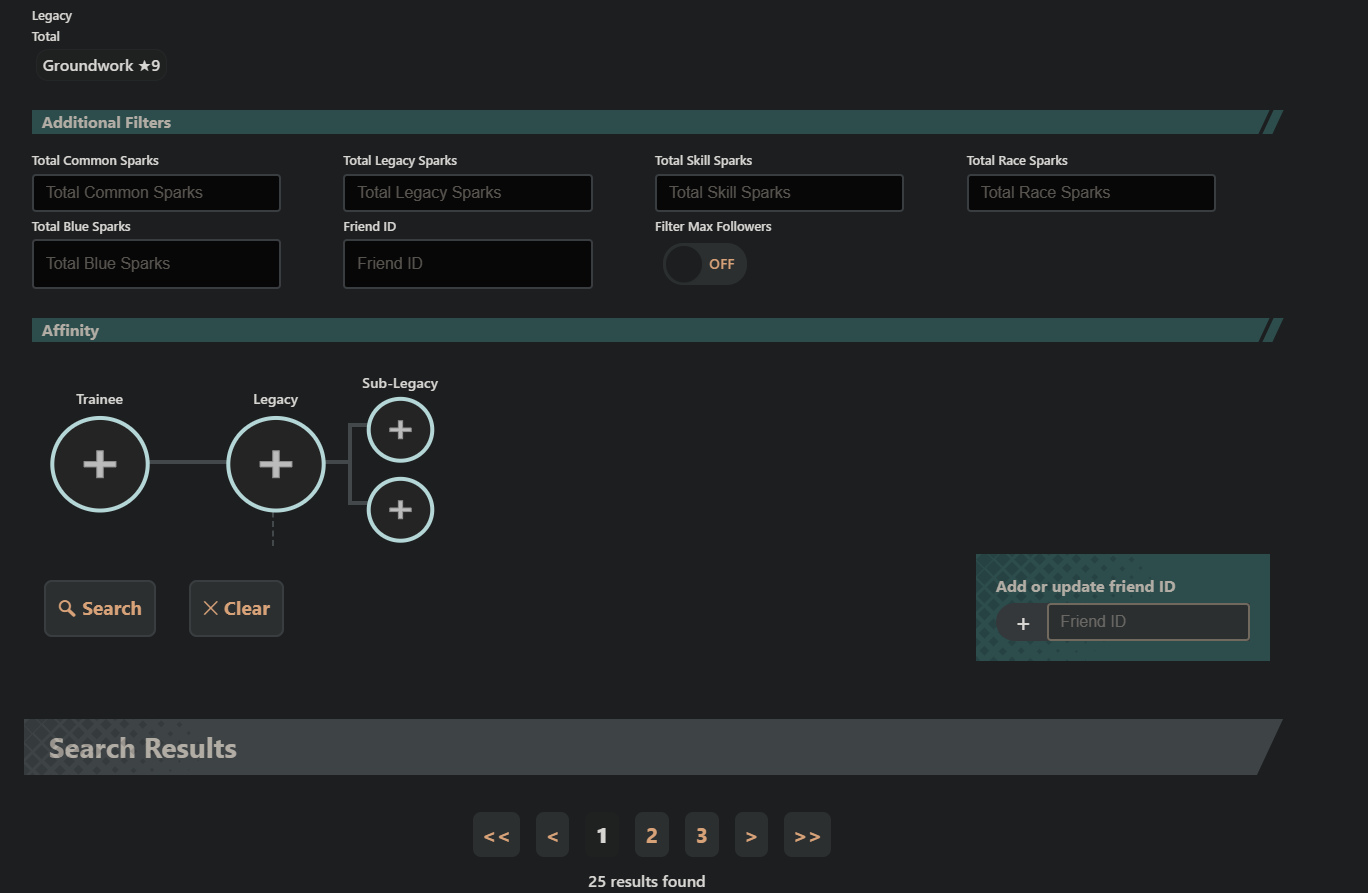1368x893 pixels.
Task: Clear all filters with Clear button
Action: 236,609
